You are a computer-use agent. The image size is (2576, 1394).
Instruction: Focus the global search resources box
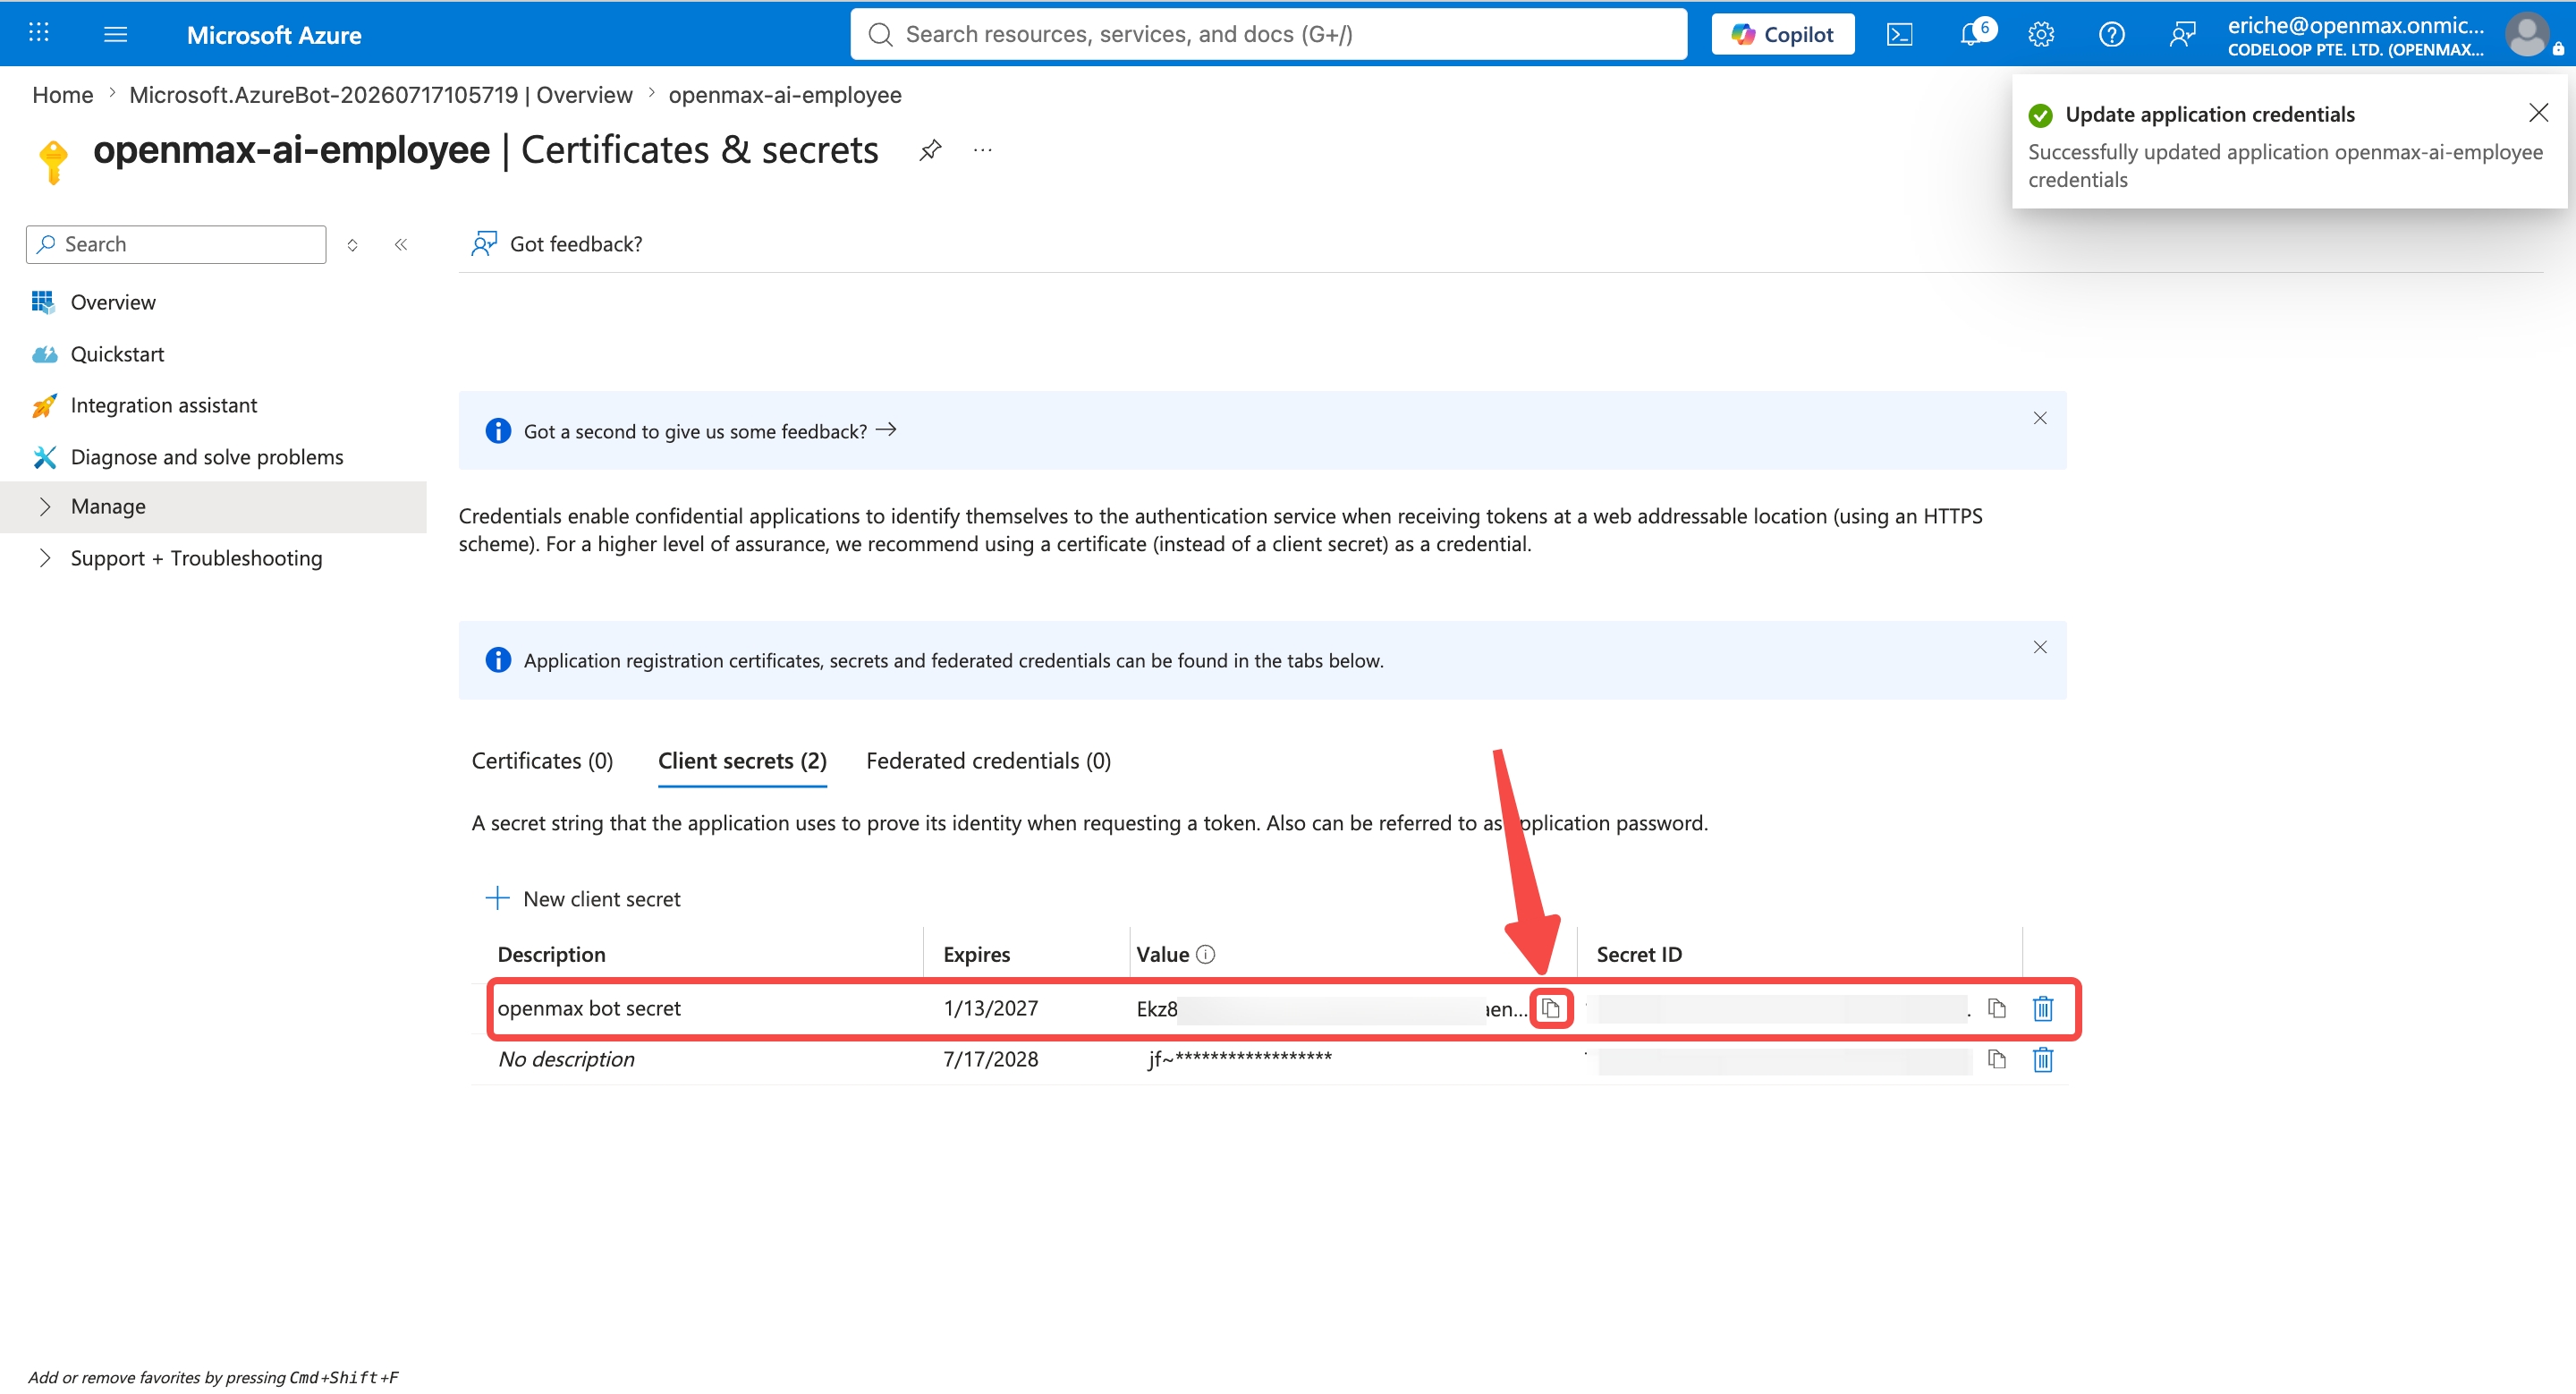(x=1268, y=34)
